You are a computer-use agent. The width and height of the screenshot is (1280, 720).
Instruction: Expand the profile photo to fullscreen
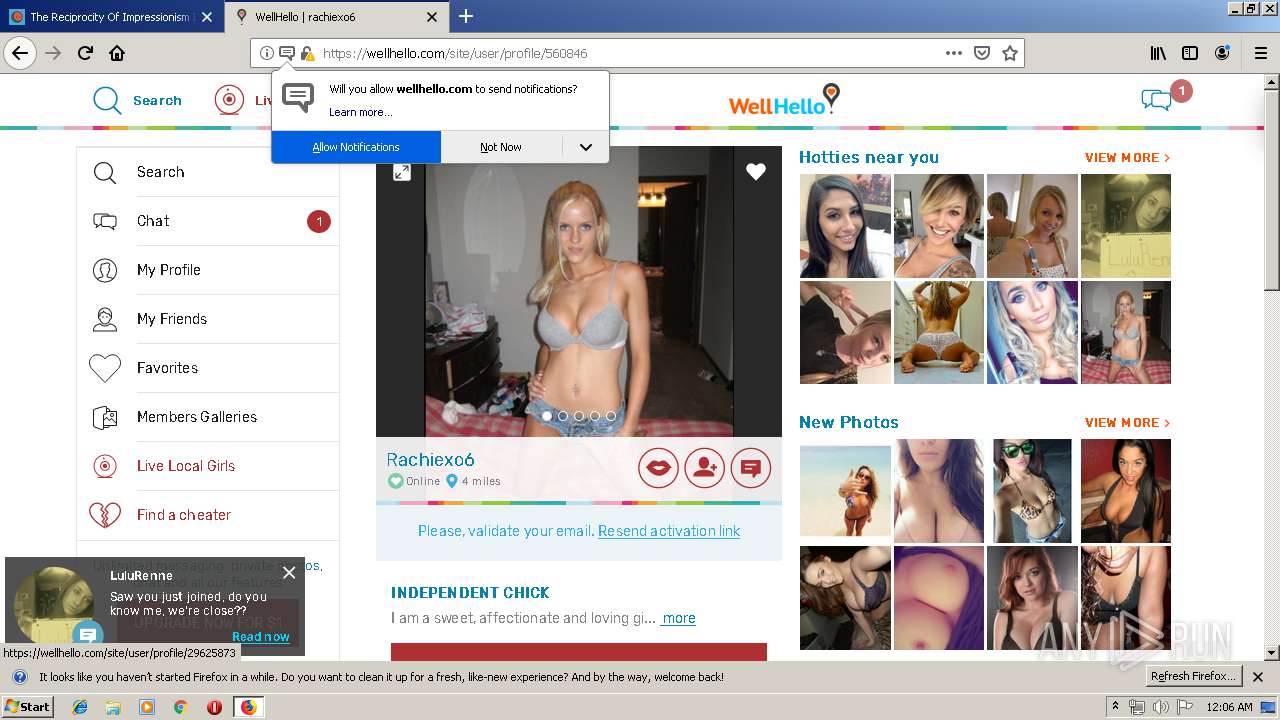pyautogui.click(x=401, y=172)
